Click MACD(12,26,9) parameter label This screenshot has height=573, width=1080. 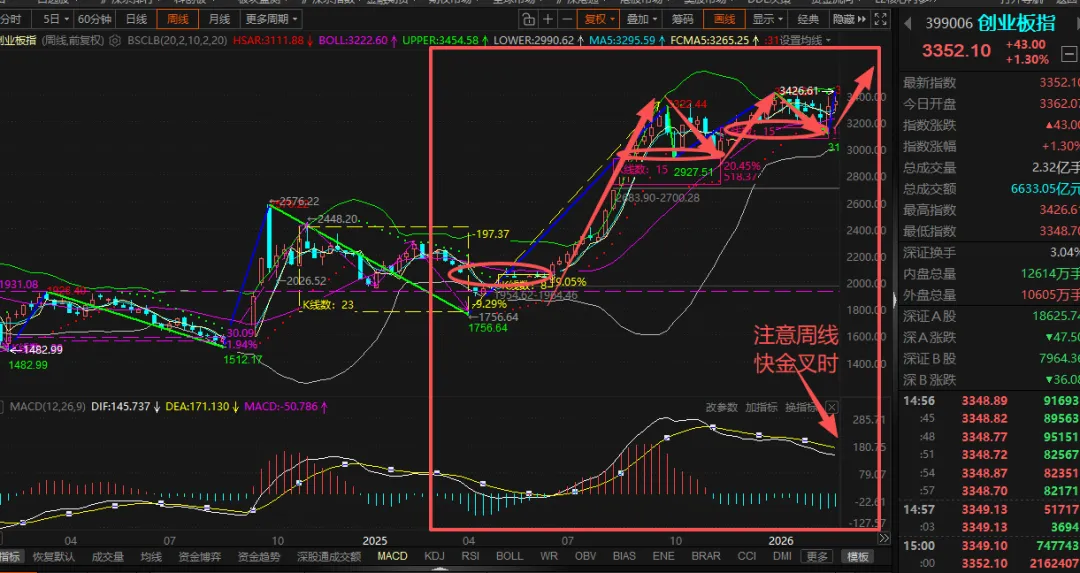pos(48,407)
